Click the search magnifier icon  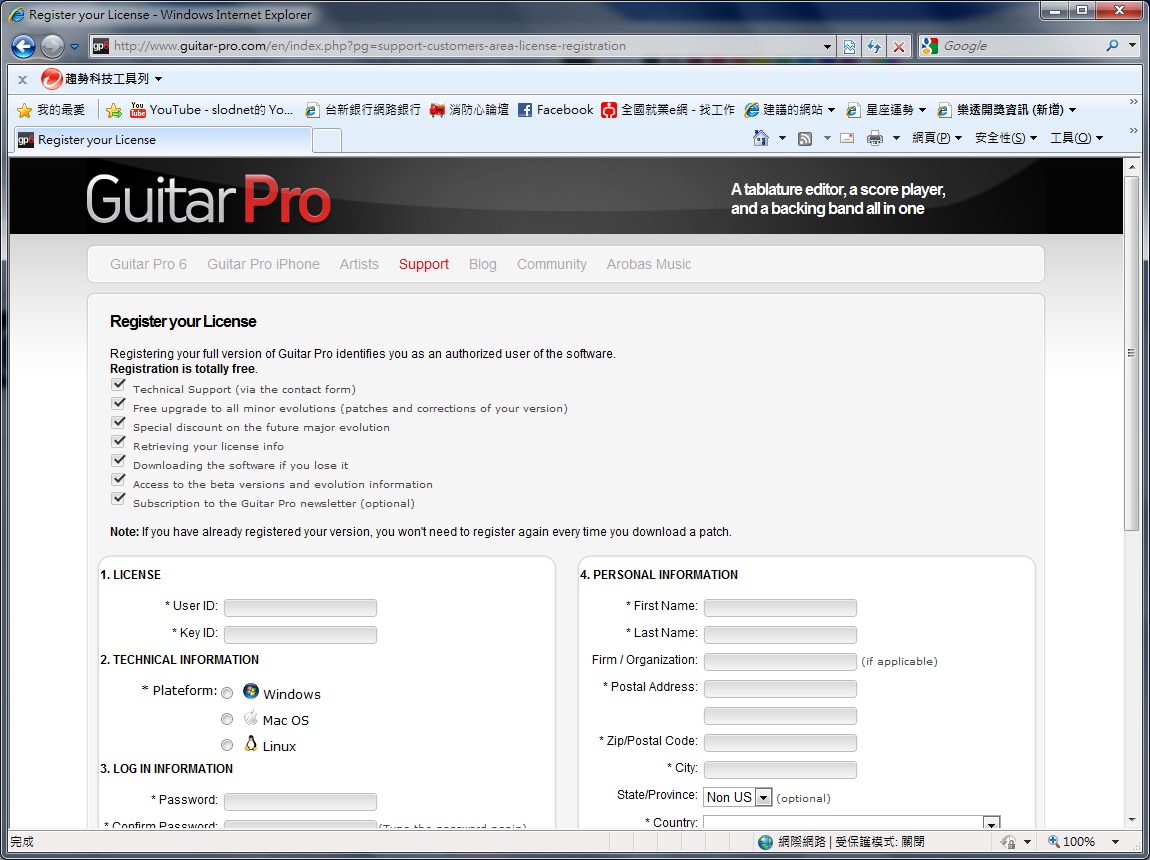[1113, 45]
